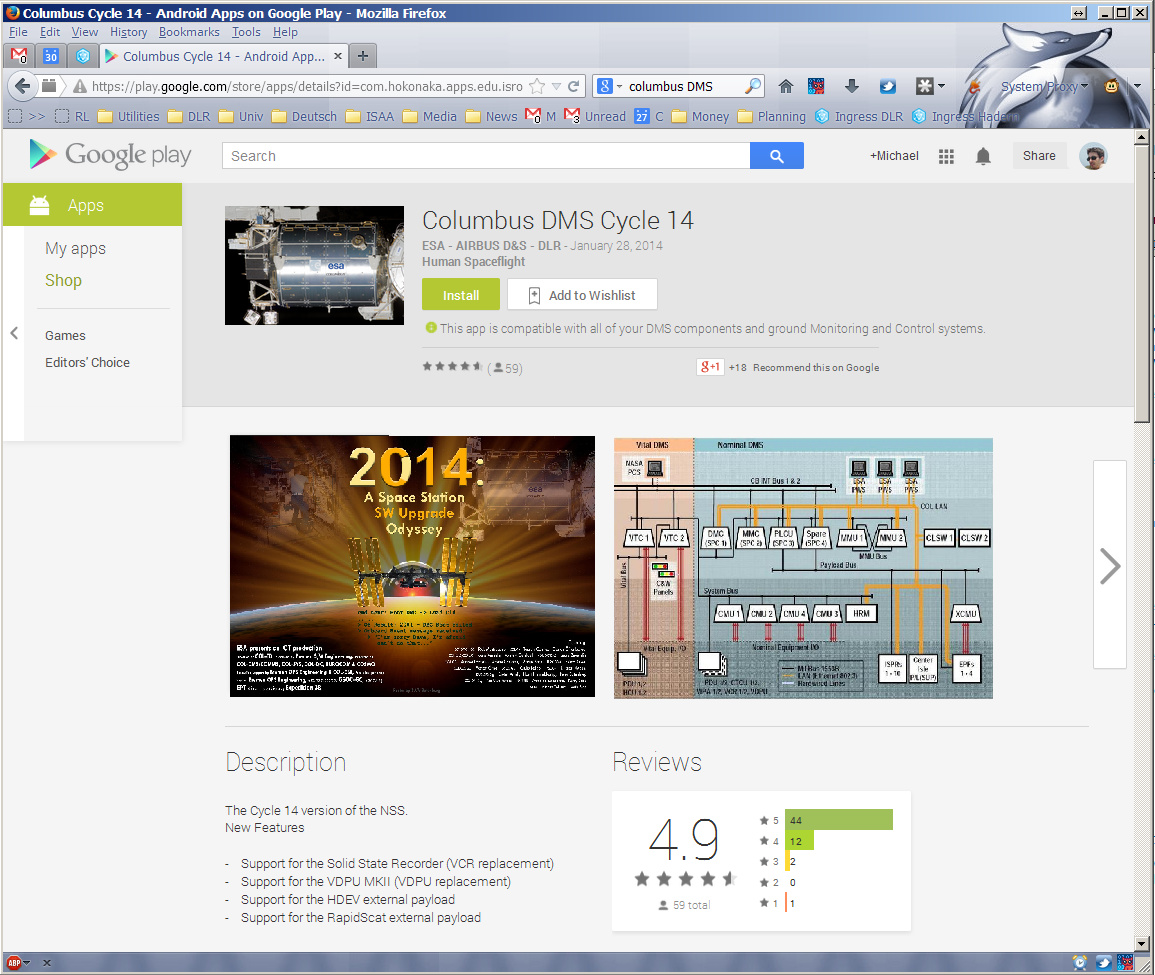1155x975 pixels.
Task: Open the Bookmarks menu
Action: point(189,32)
